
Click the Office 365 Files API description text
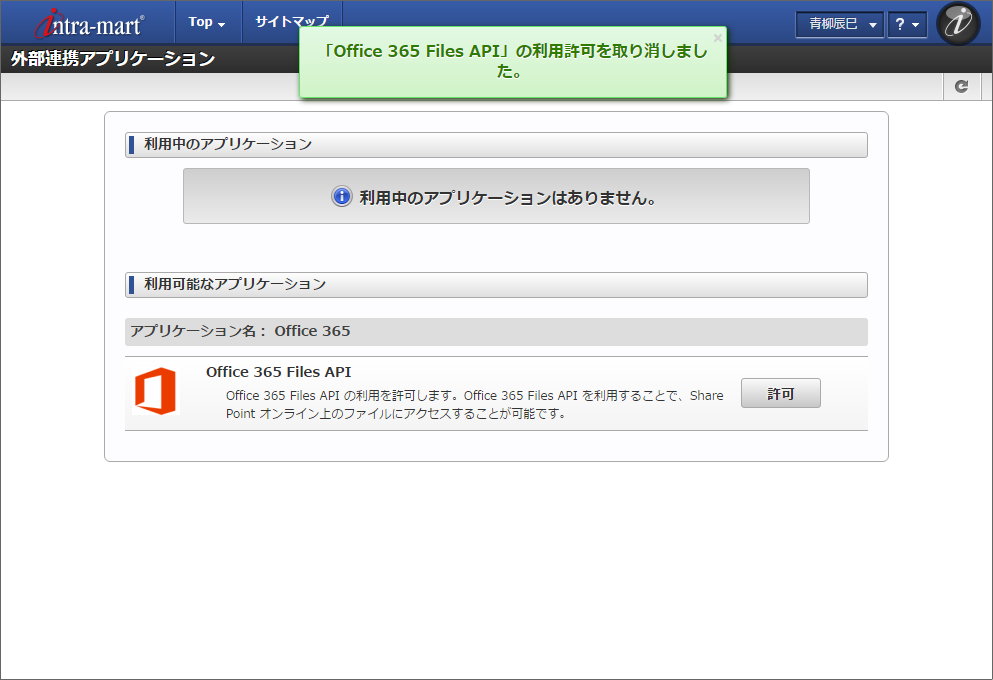click(x=474, y=405)
